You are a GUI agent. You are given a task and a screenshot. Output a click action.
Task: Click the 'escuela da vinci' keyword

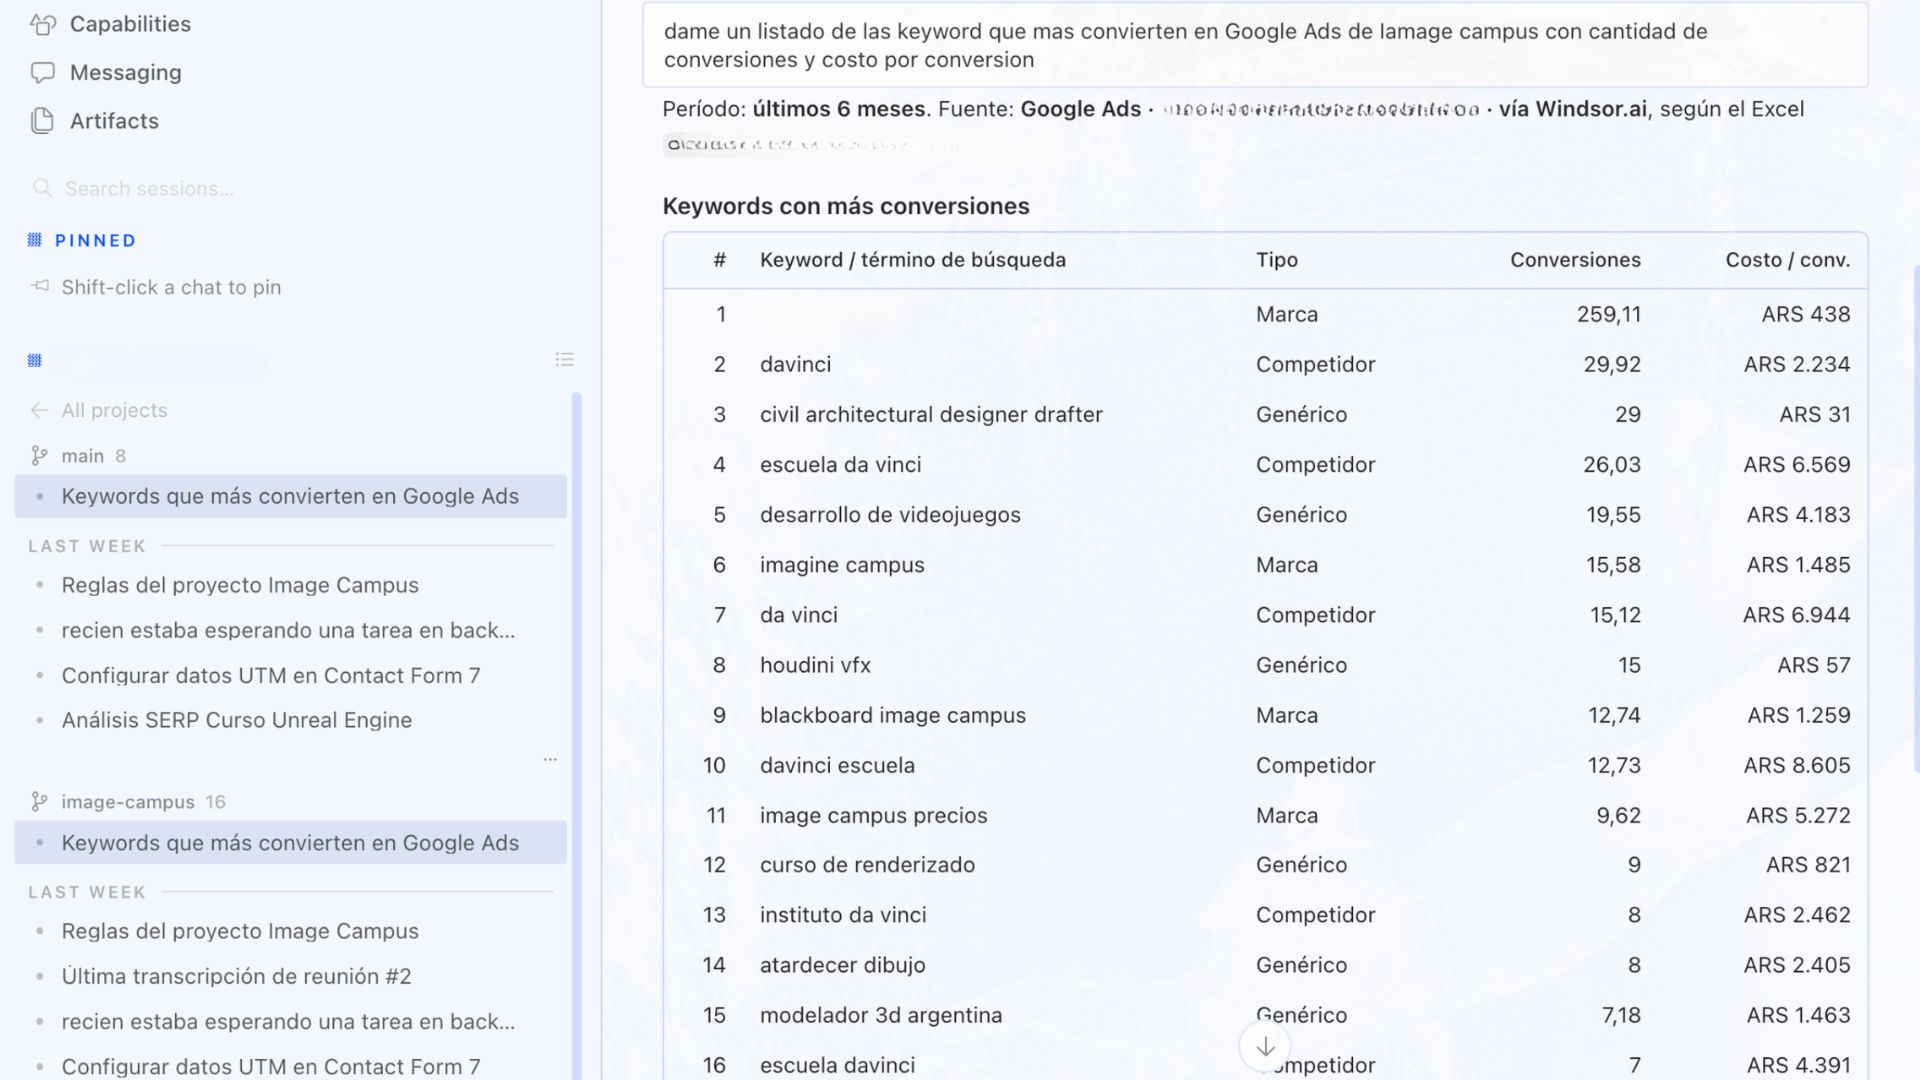840,464
